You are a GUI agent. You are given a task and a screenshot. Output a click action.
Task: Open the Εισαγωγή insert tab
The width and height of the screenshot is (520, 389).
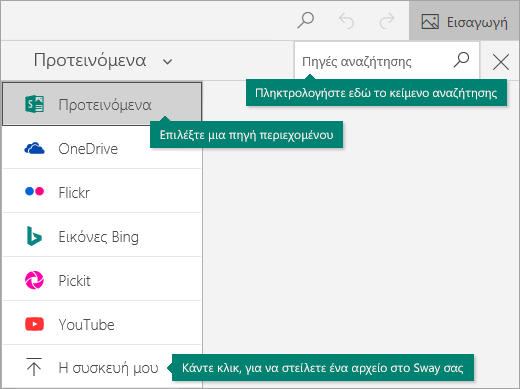464,21
